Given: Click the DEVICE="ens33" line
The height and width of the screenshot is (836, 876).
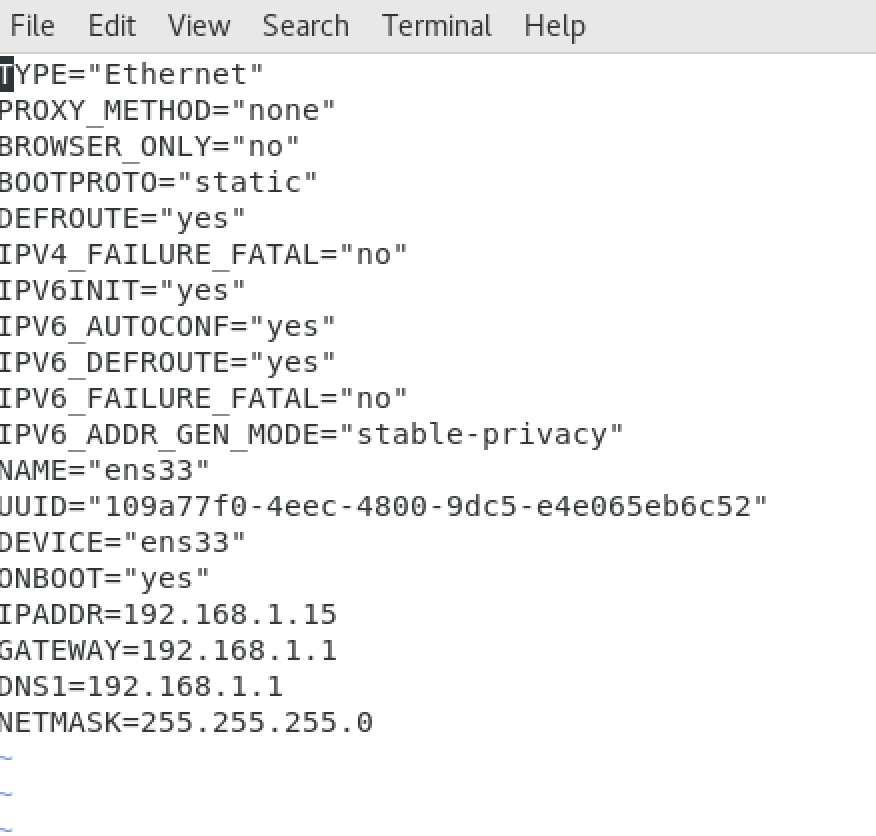Looking at the screenshot, I should [122, 543].
